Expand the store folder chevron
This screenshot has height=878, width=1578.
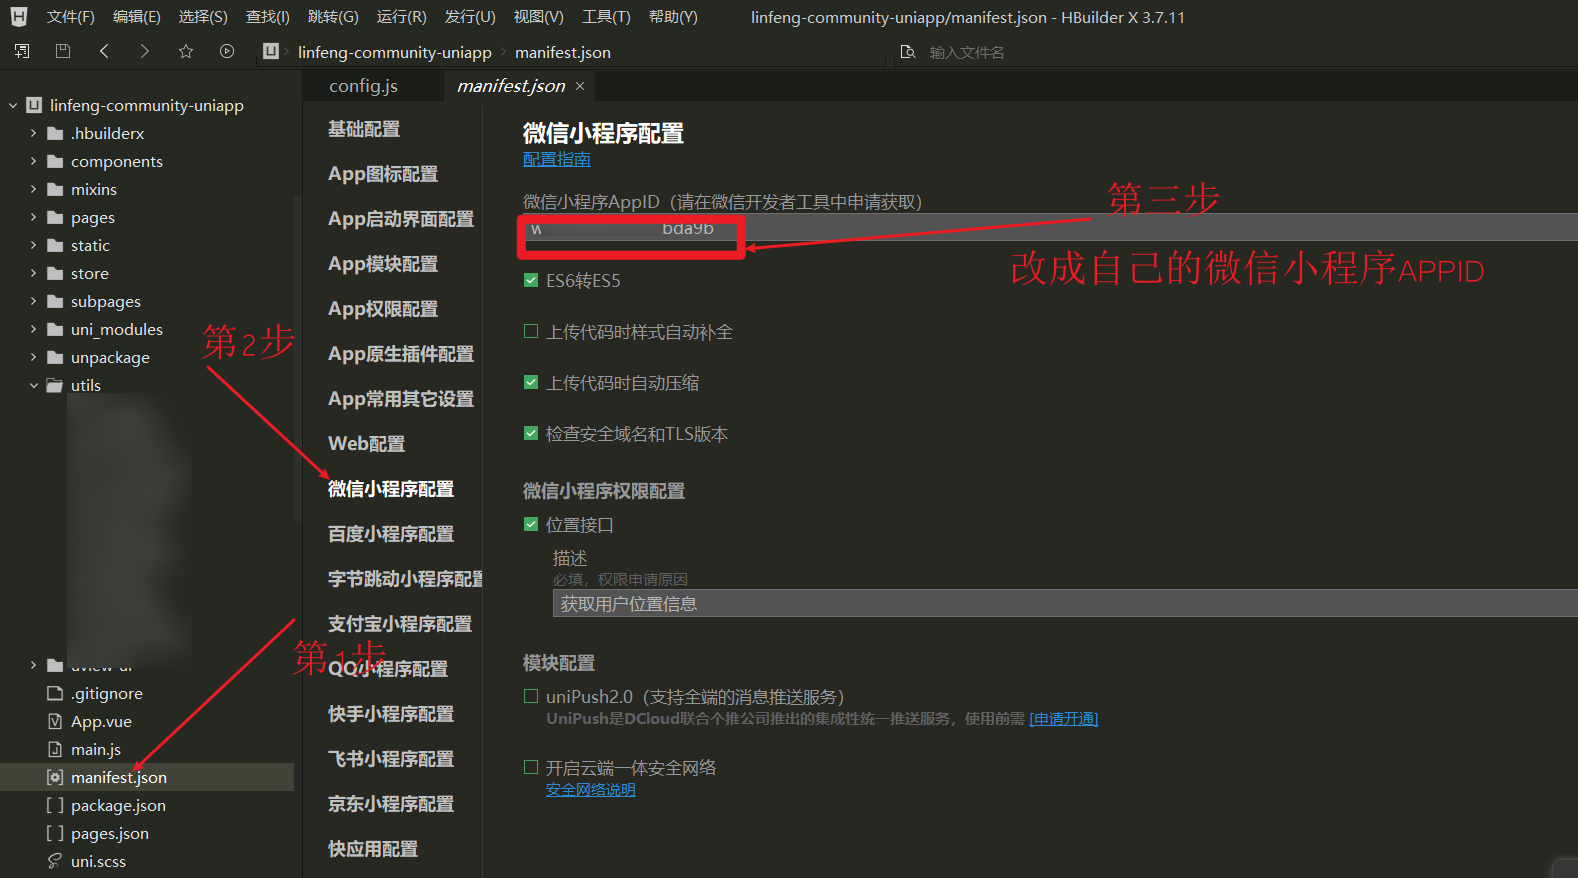pos(33,273)
